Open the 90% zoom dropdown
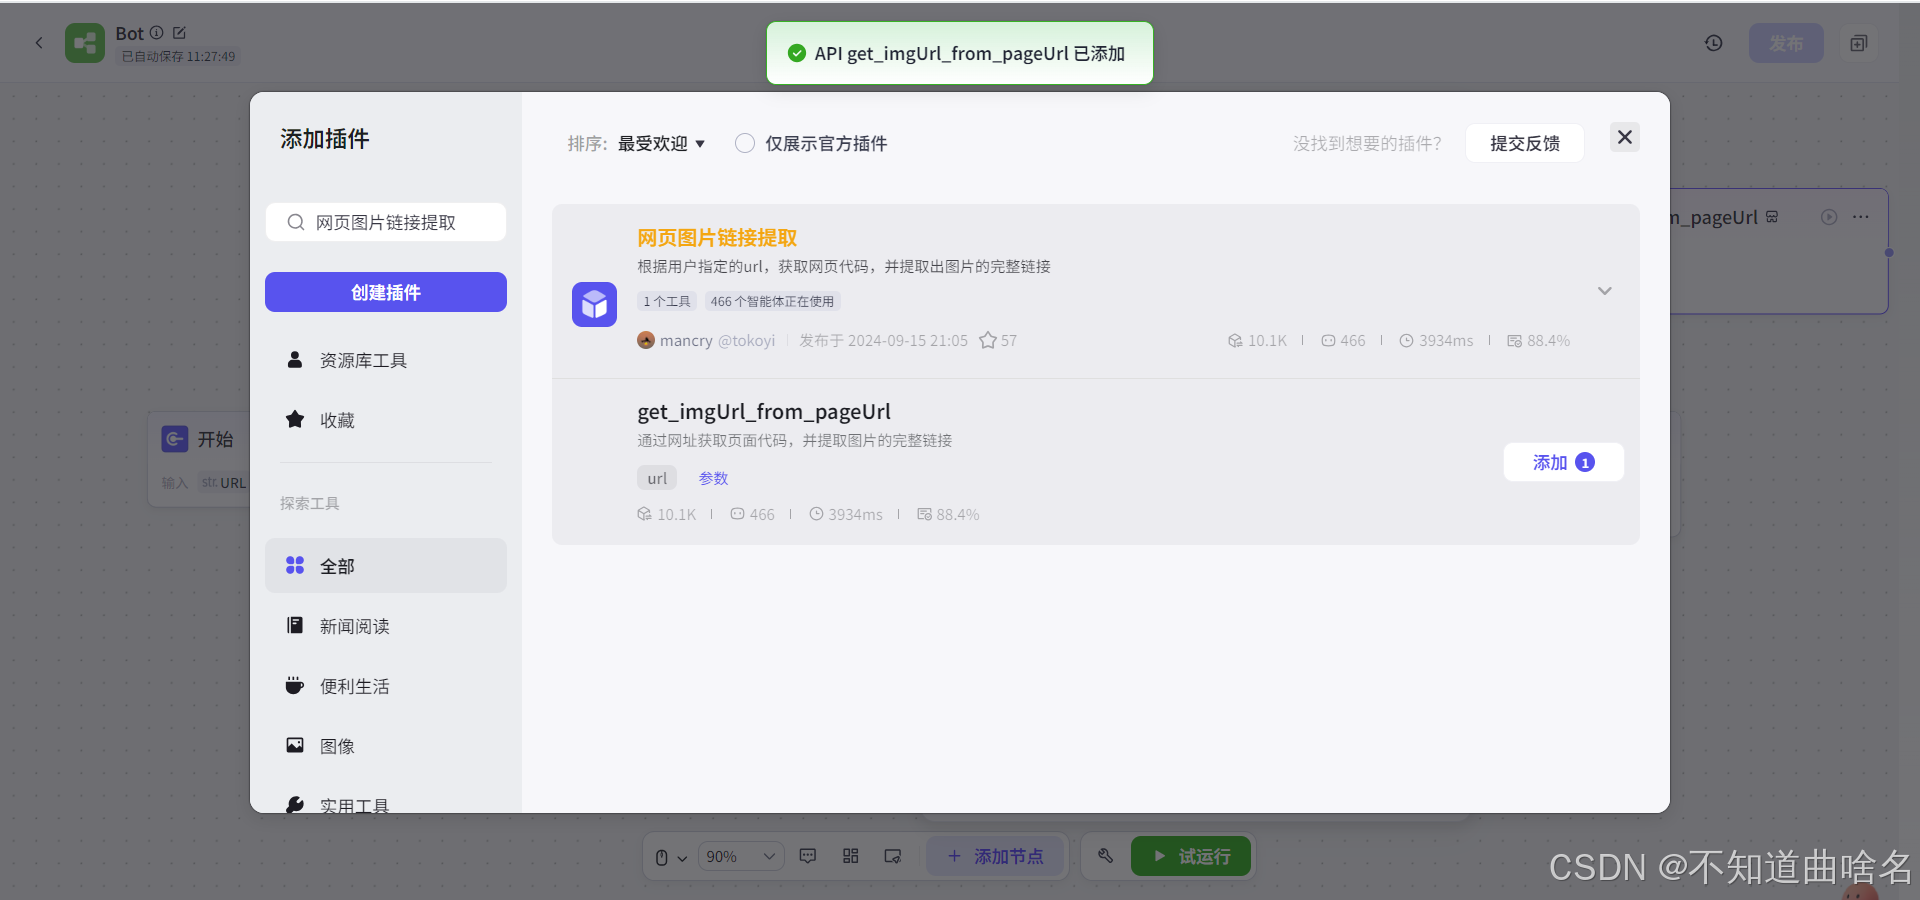 740,856
